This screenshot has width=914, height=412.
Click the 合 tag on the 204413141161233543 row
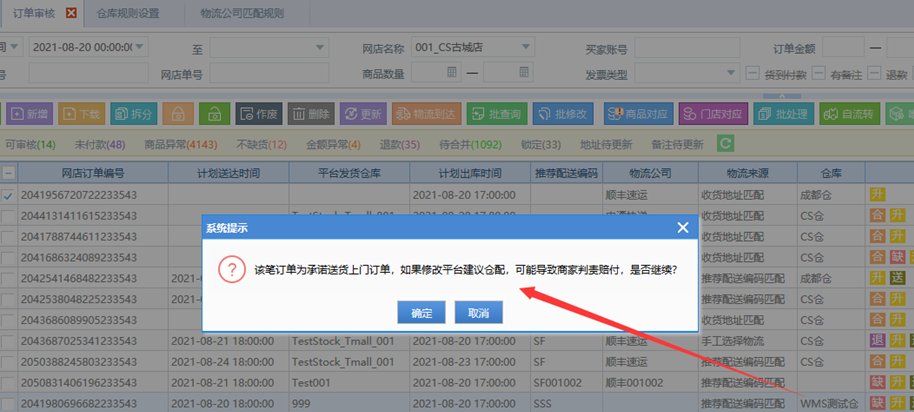(x=877, y=216)
